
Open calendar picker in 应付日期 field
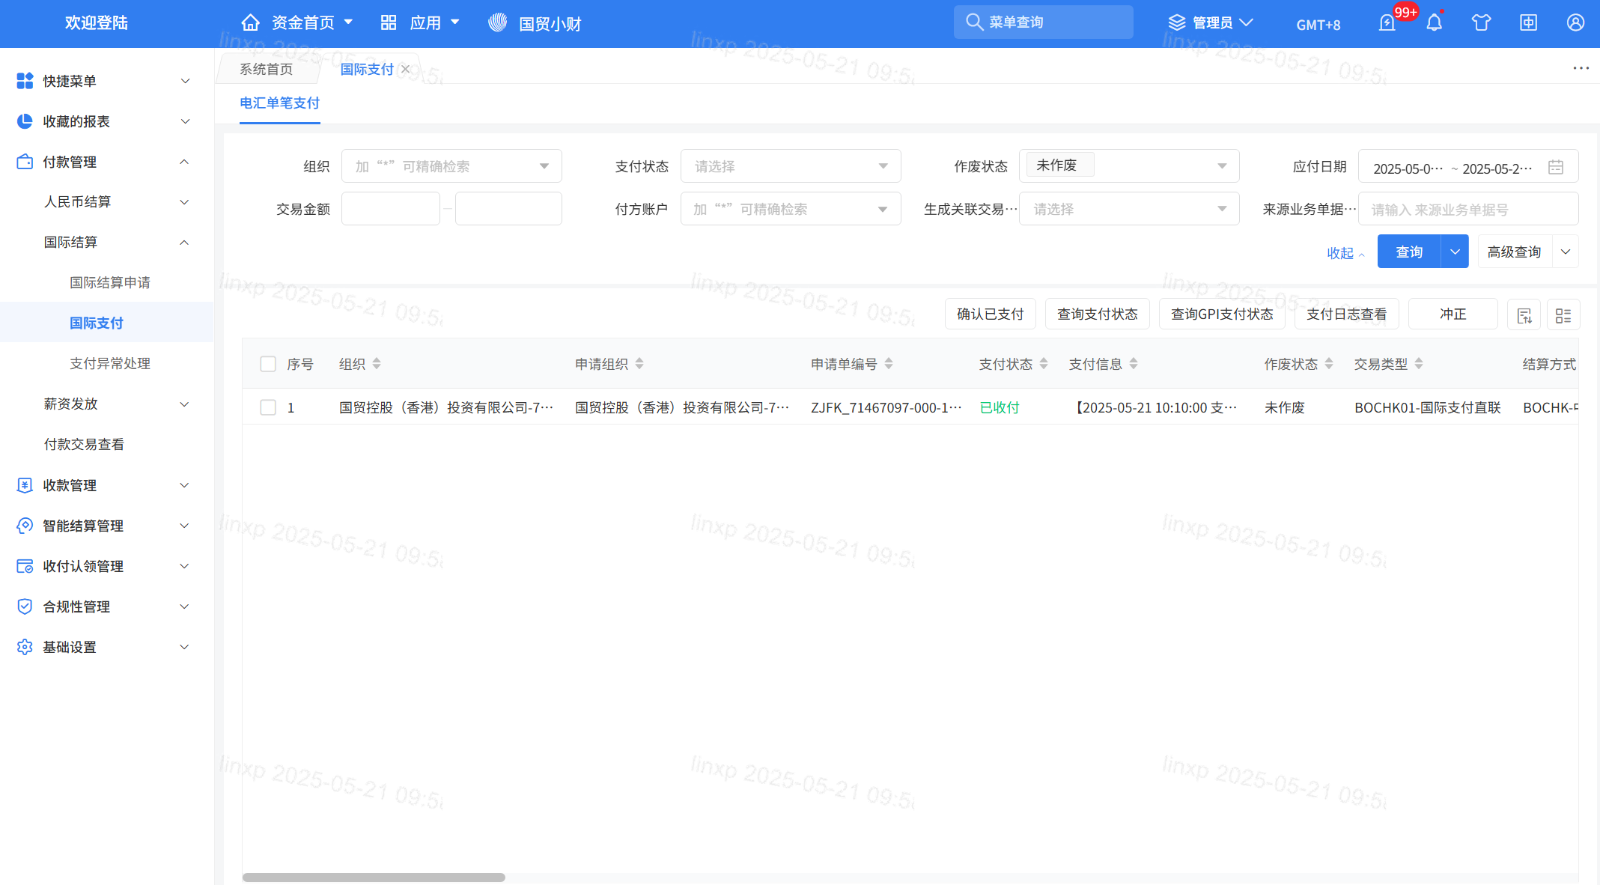click(1555, 168)
